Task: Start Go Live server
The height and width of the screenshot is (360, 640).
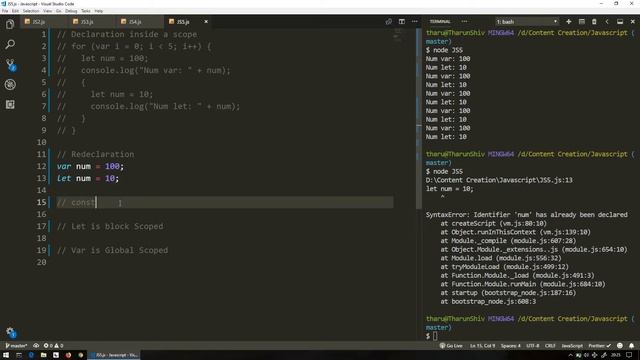Action: click(x=451, y=346)
